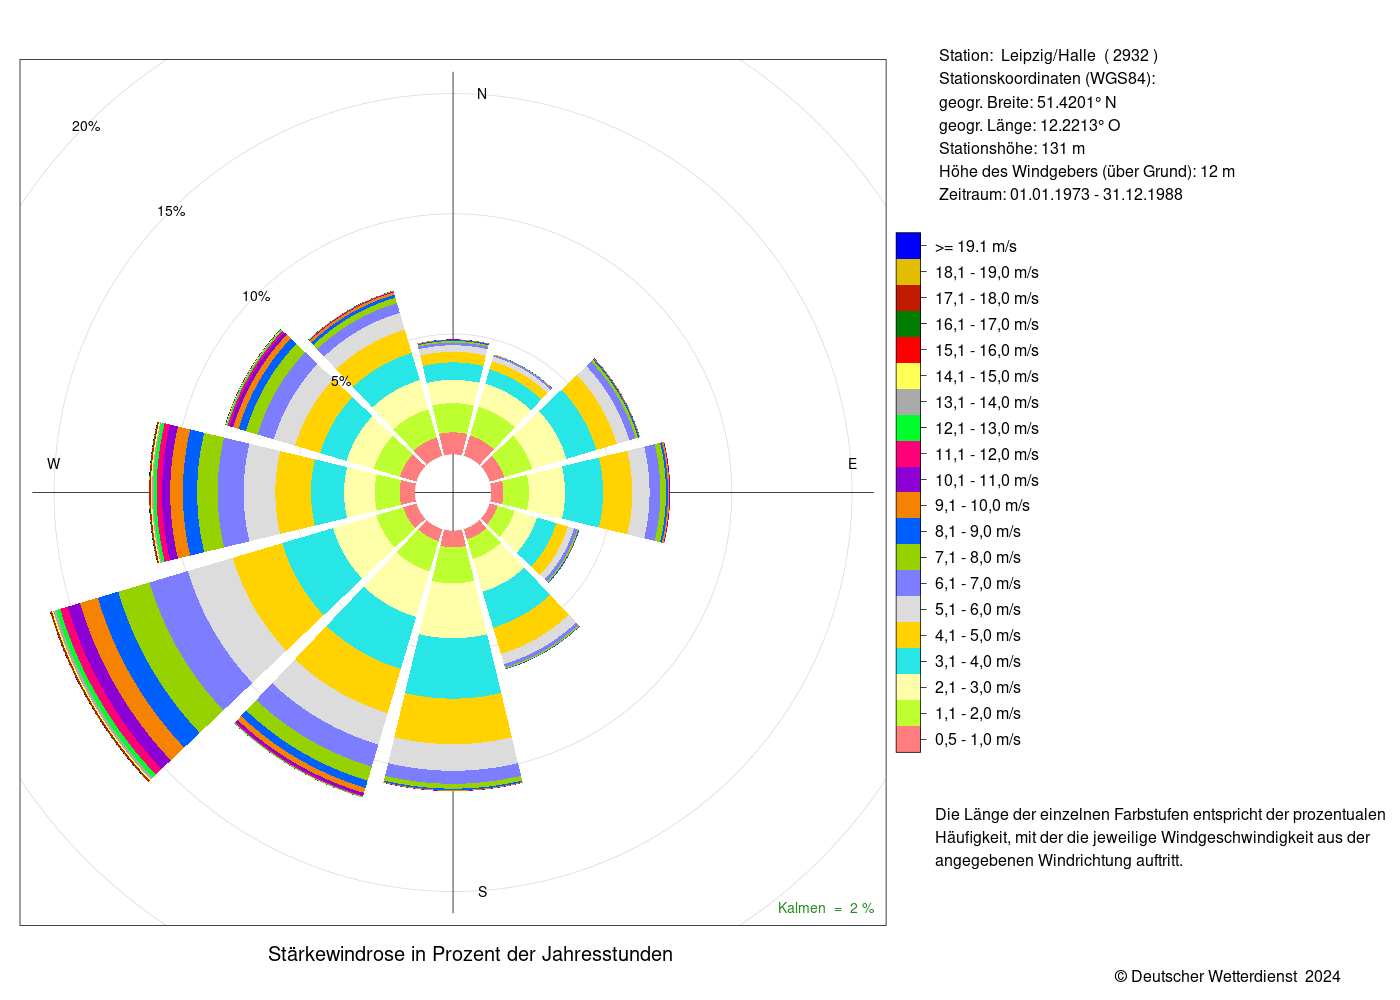The width and height of the screenshot is (1400, 1000).
Task: Pick the gray 13,1 - 14,0 m/s swatch
Action: tap(908, 402)
